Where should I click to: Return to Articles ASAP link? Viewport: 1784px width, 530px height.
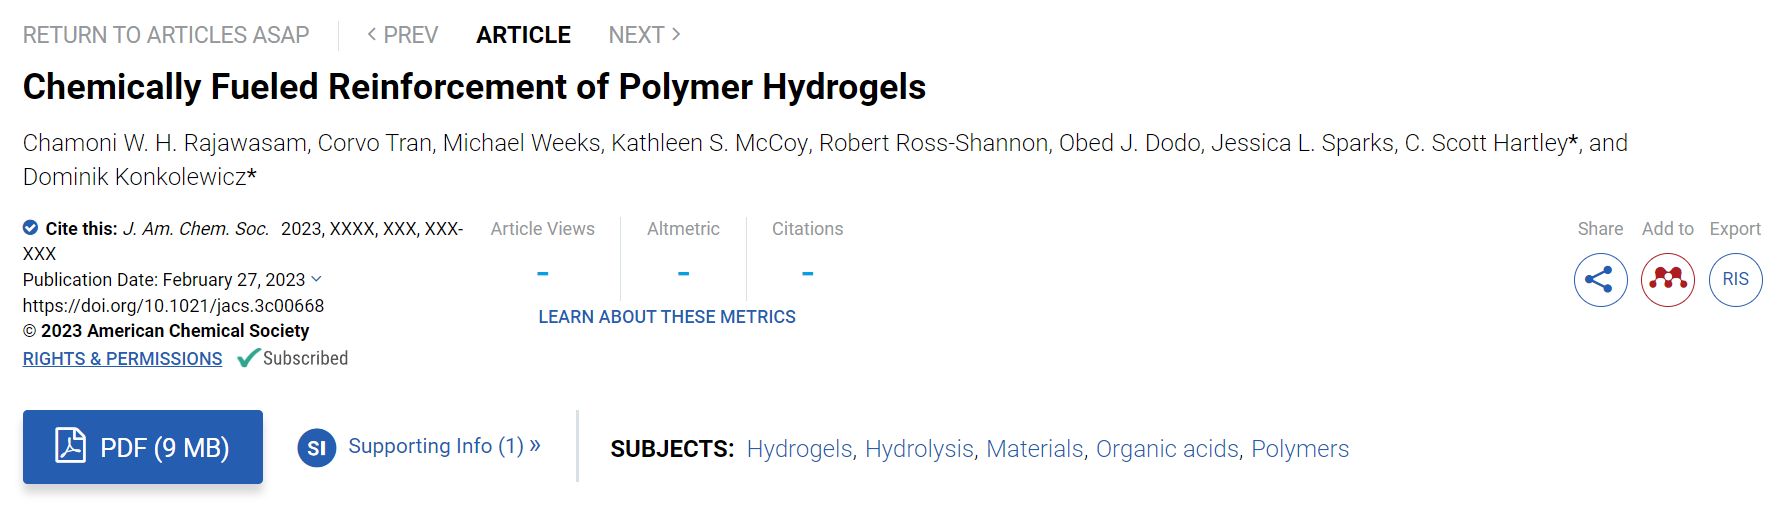coord(166,35)
